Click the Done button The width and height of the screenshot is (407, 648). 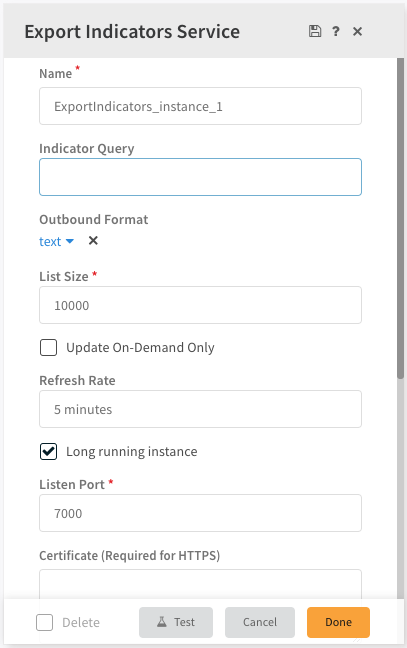pos(338,622)
